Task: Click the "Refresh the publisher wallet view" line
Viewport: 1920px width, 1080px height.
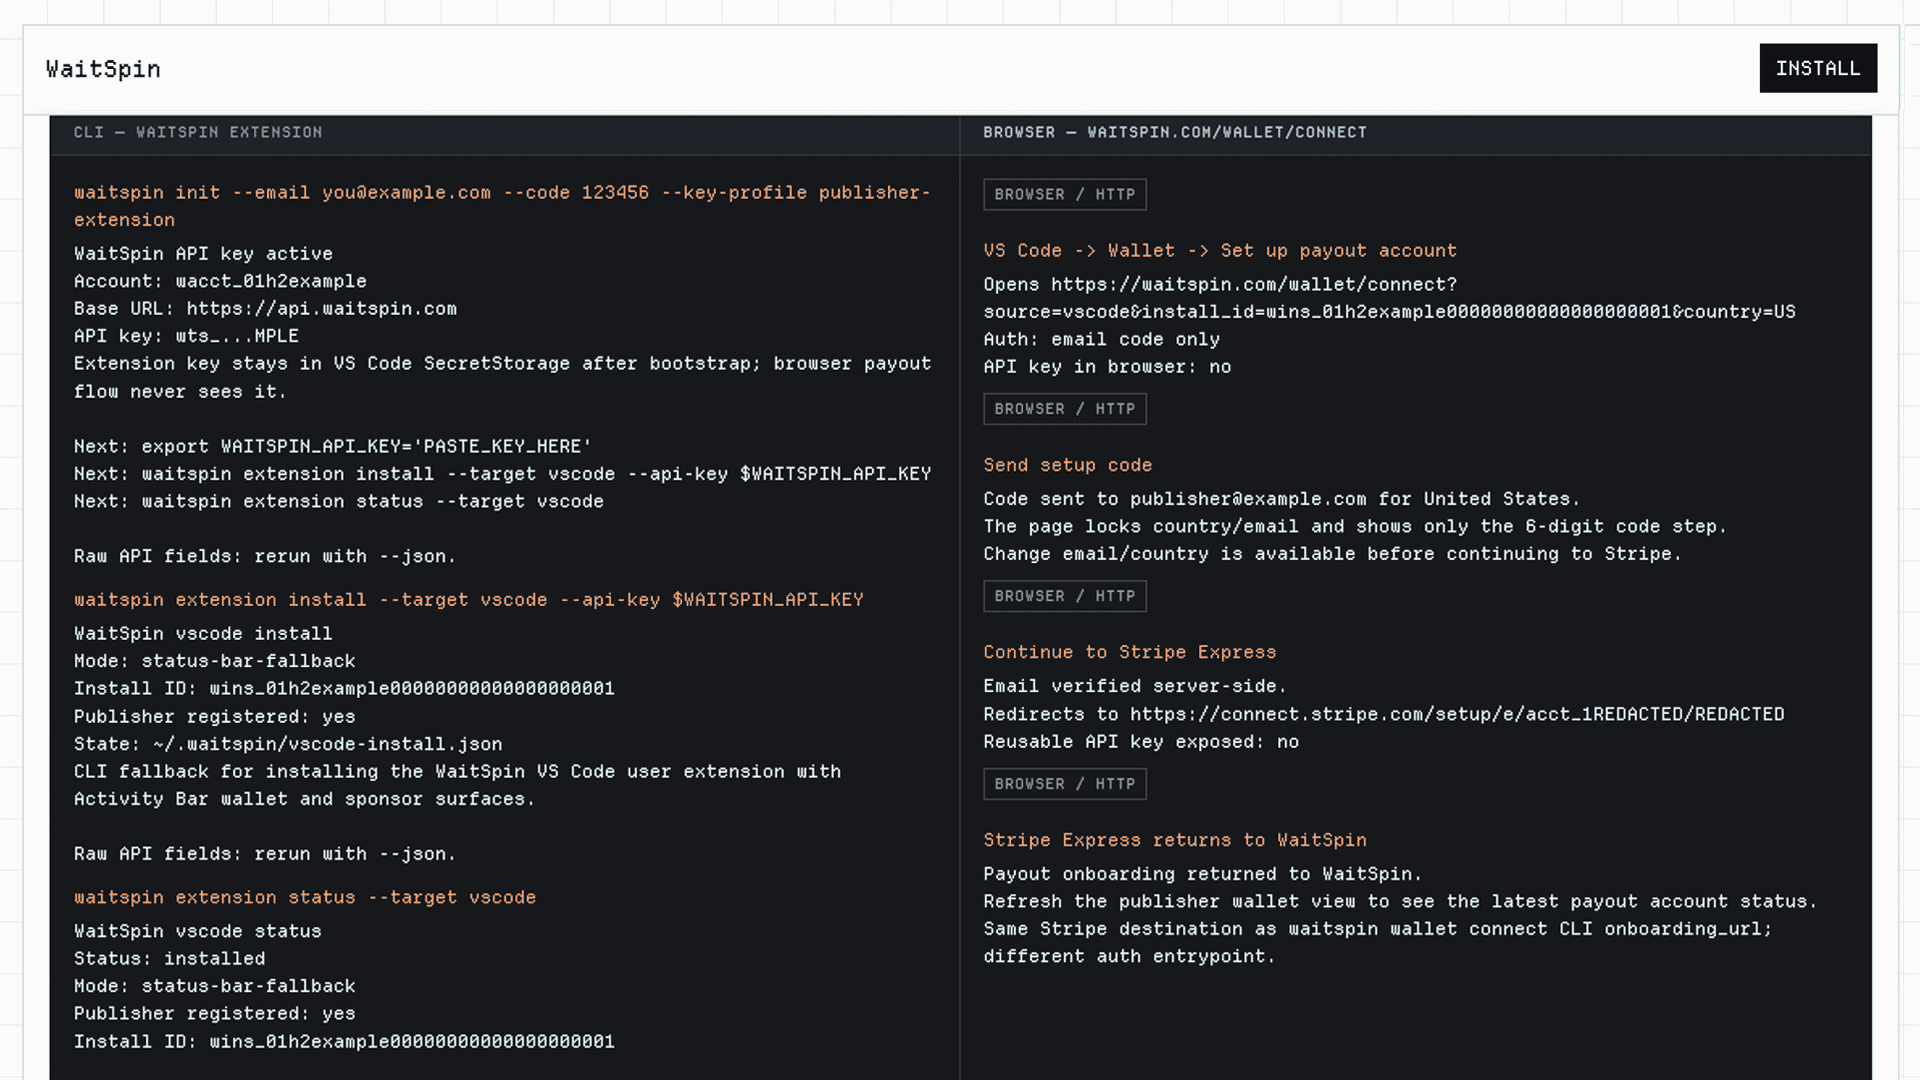Action: coord(1400,902)
